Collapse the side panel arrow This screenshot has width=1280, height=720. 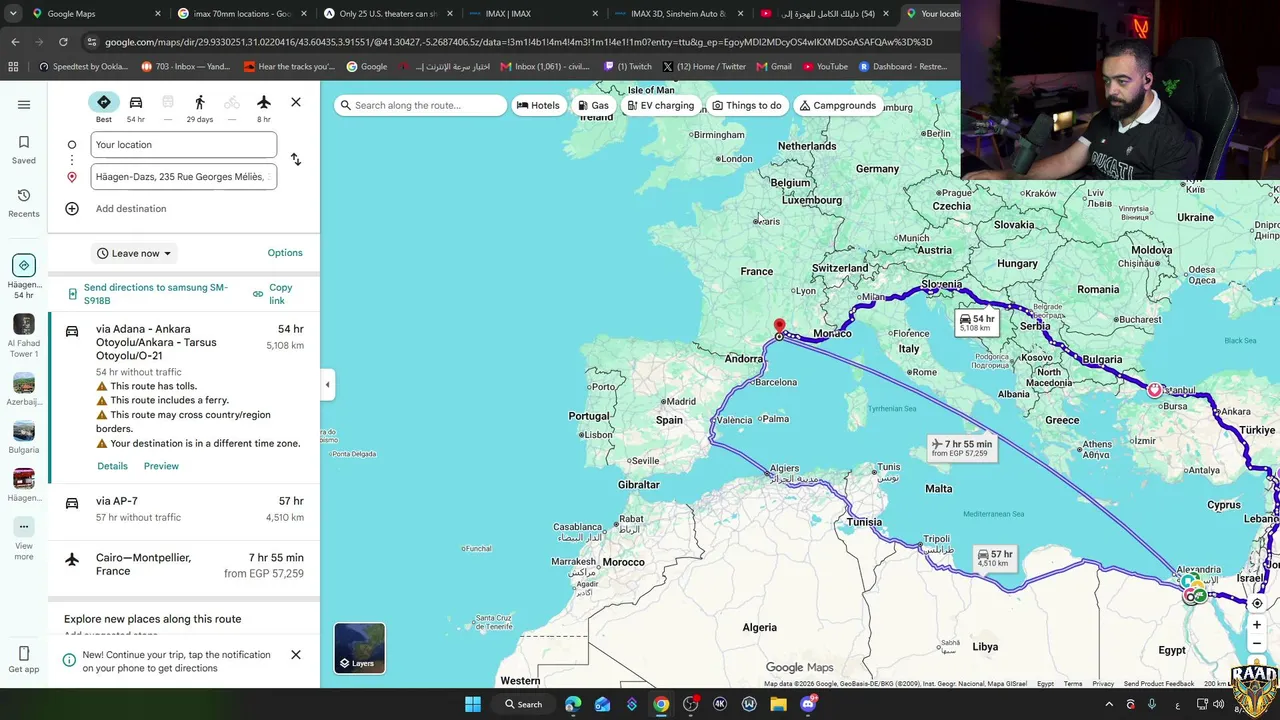[327, 384]
